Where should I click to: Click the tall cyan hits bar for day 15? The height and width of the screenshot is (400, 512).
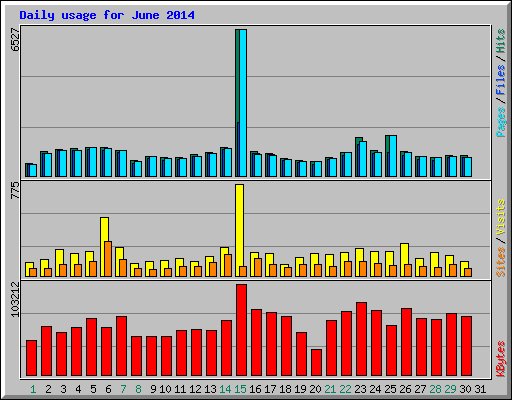point(243,103)
